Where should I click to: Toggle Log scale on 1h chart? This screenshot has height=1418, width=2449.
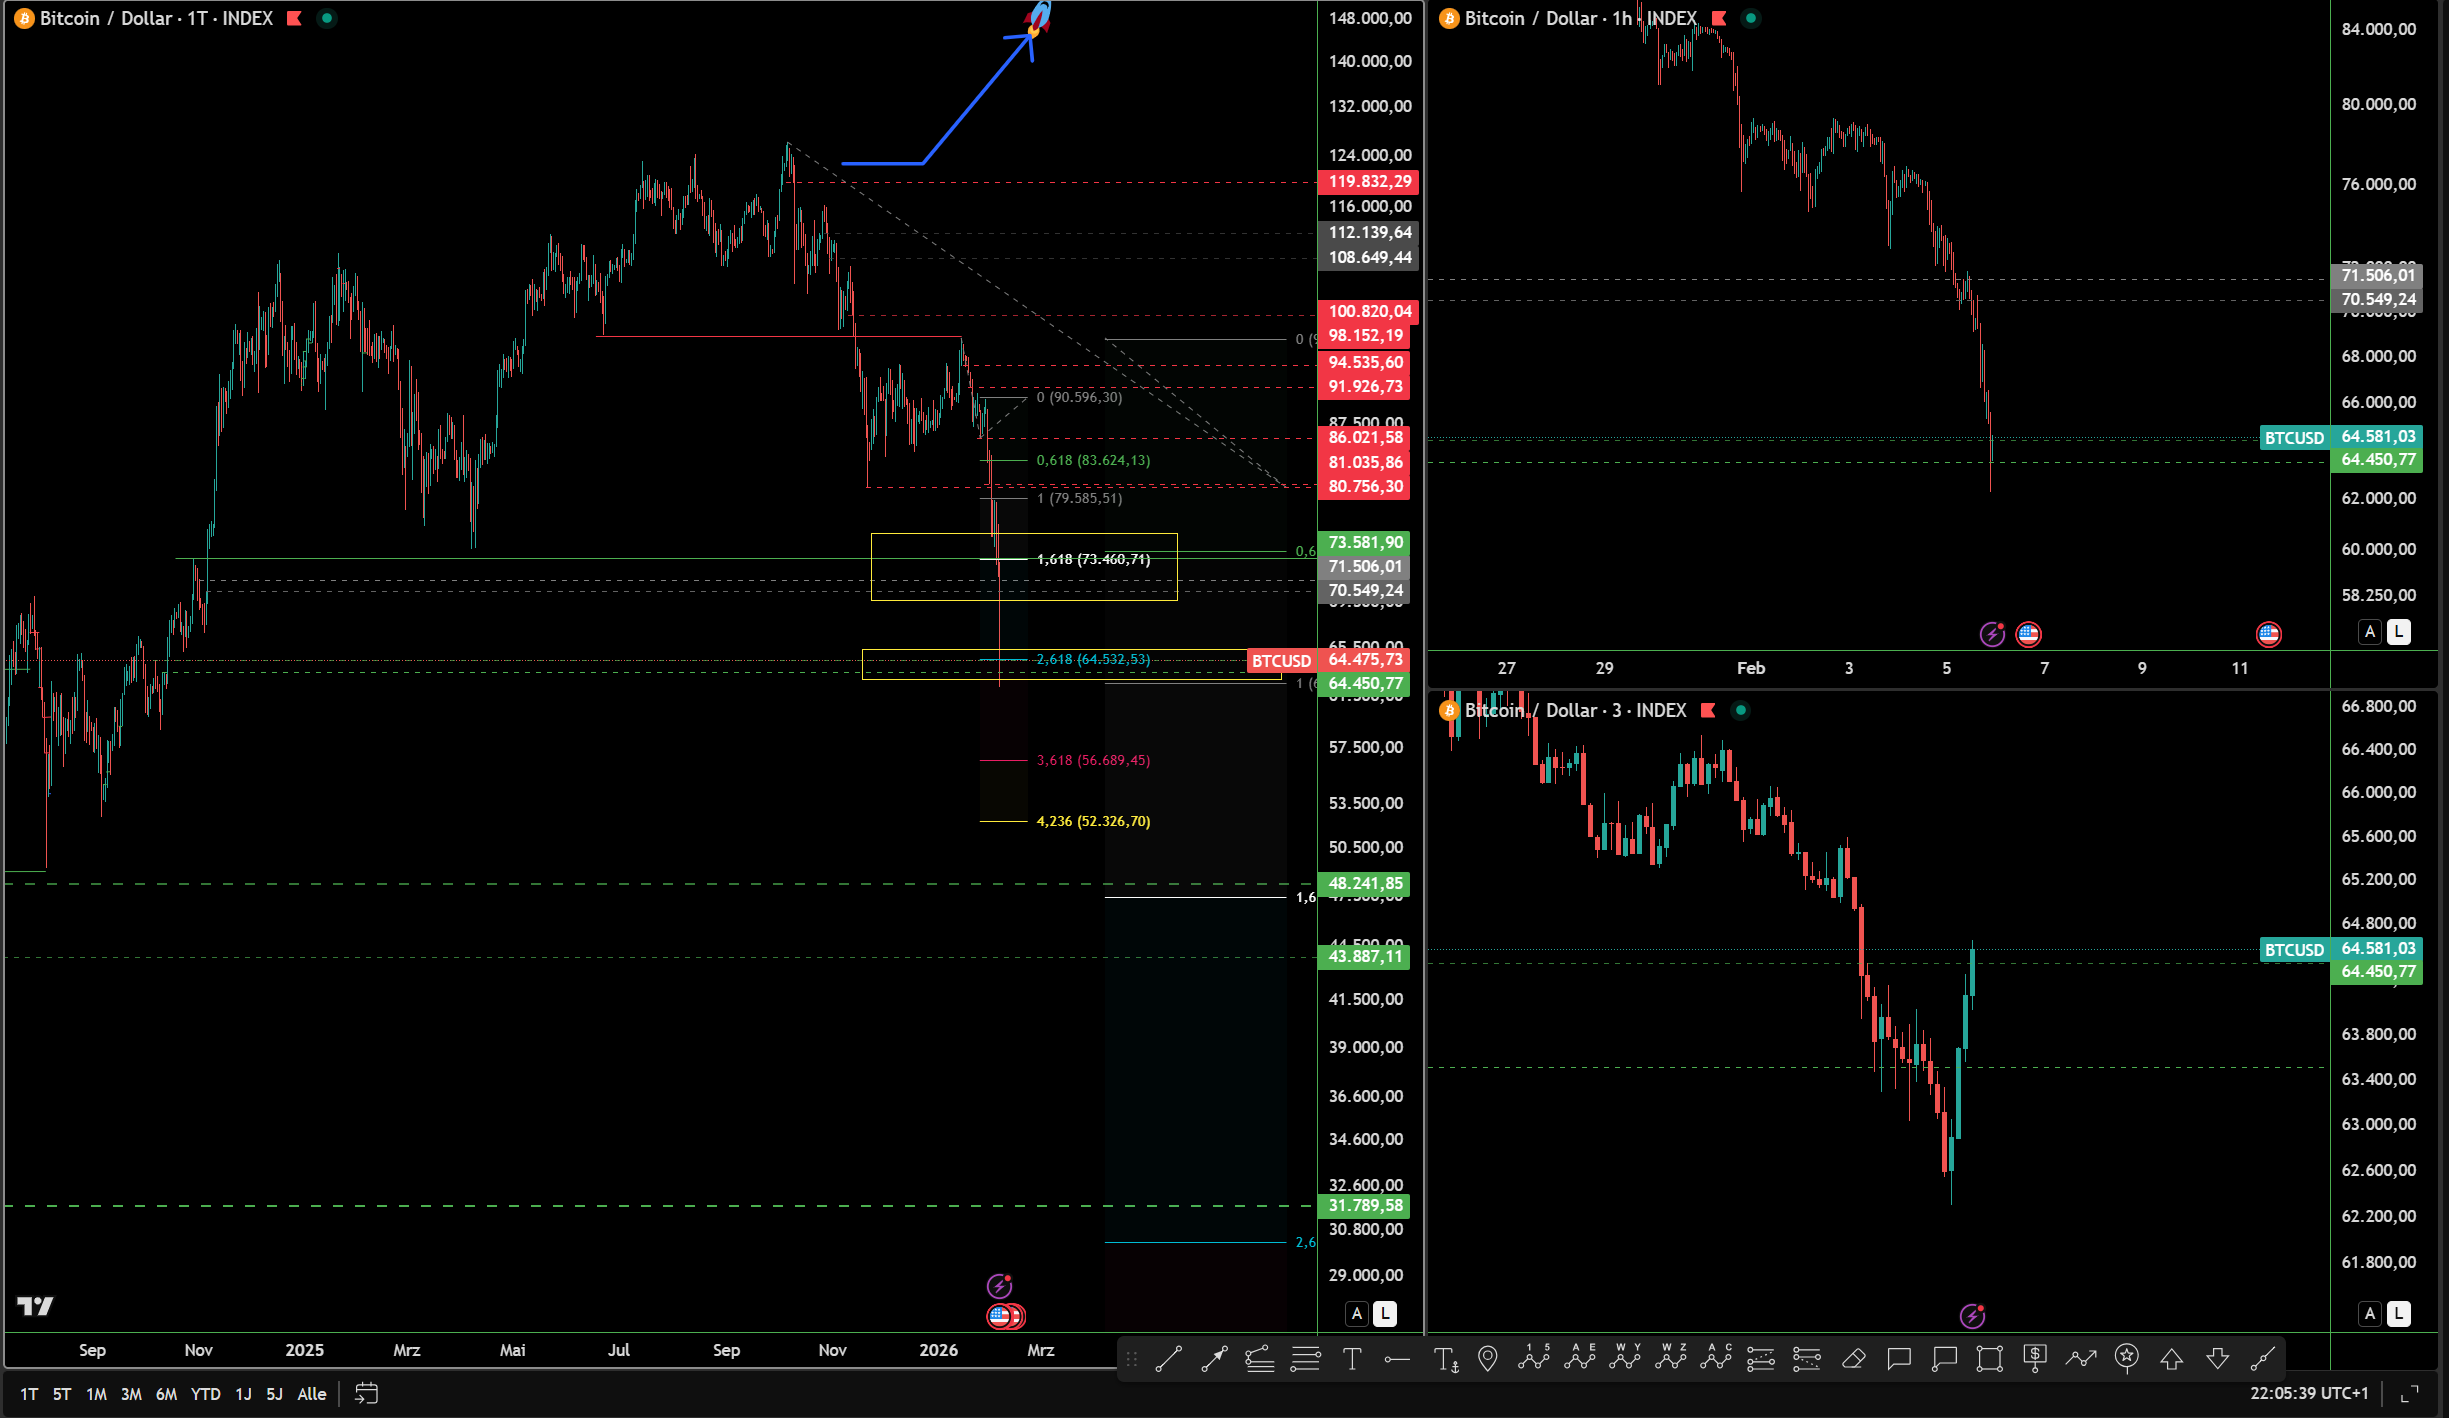click(x=2399, y=632)
